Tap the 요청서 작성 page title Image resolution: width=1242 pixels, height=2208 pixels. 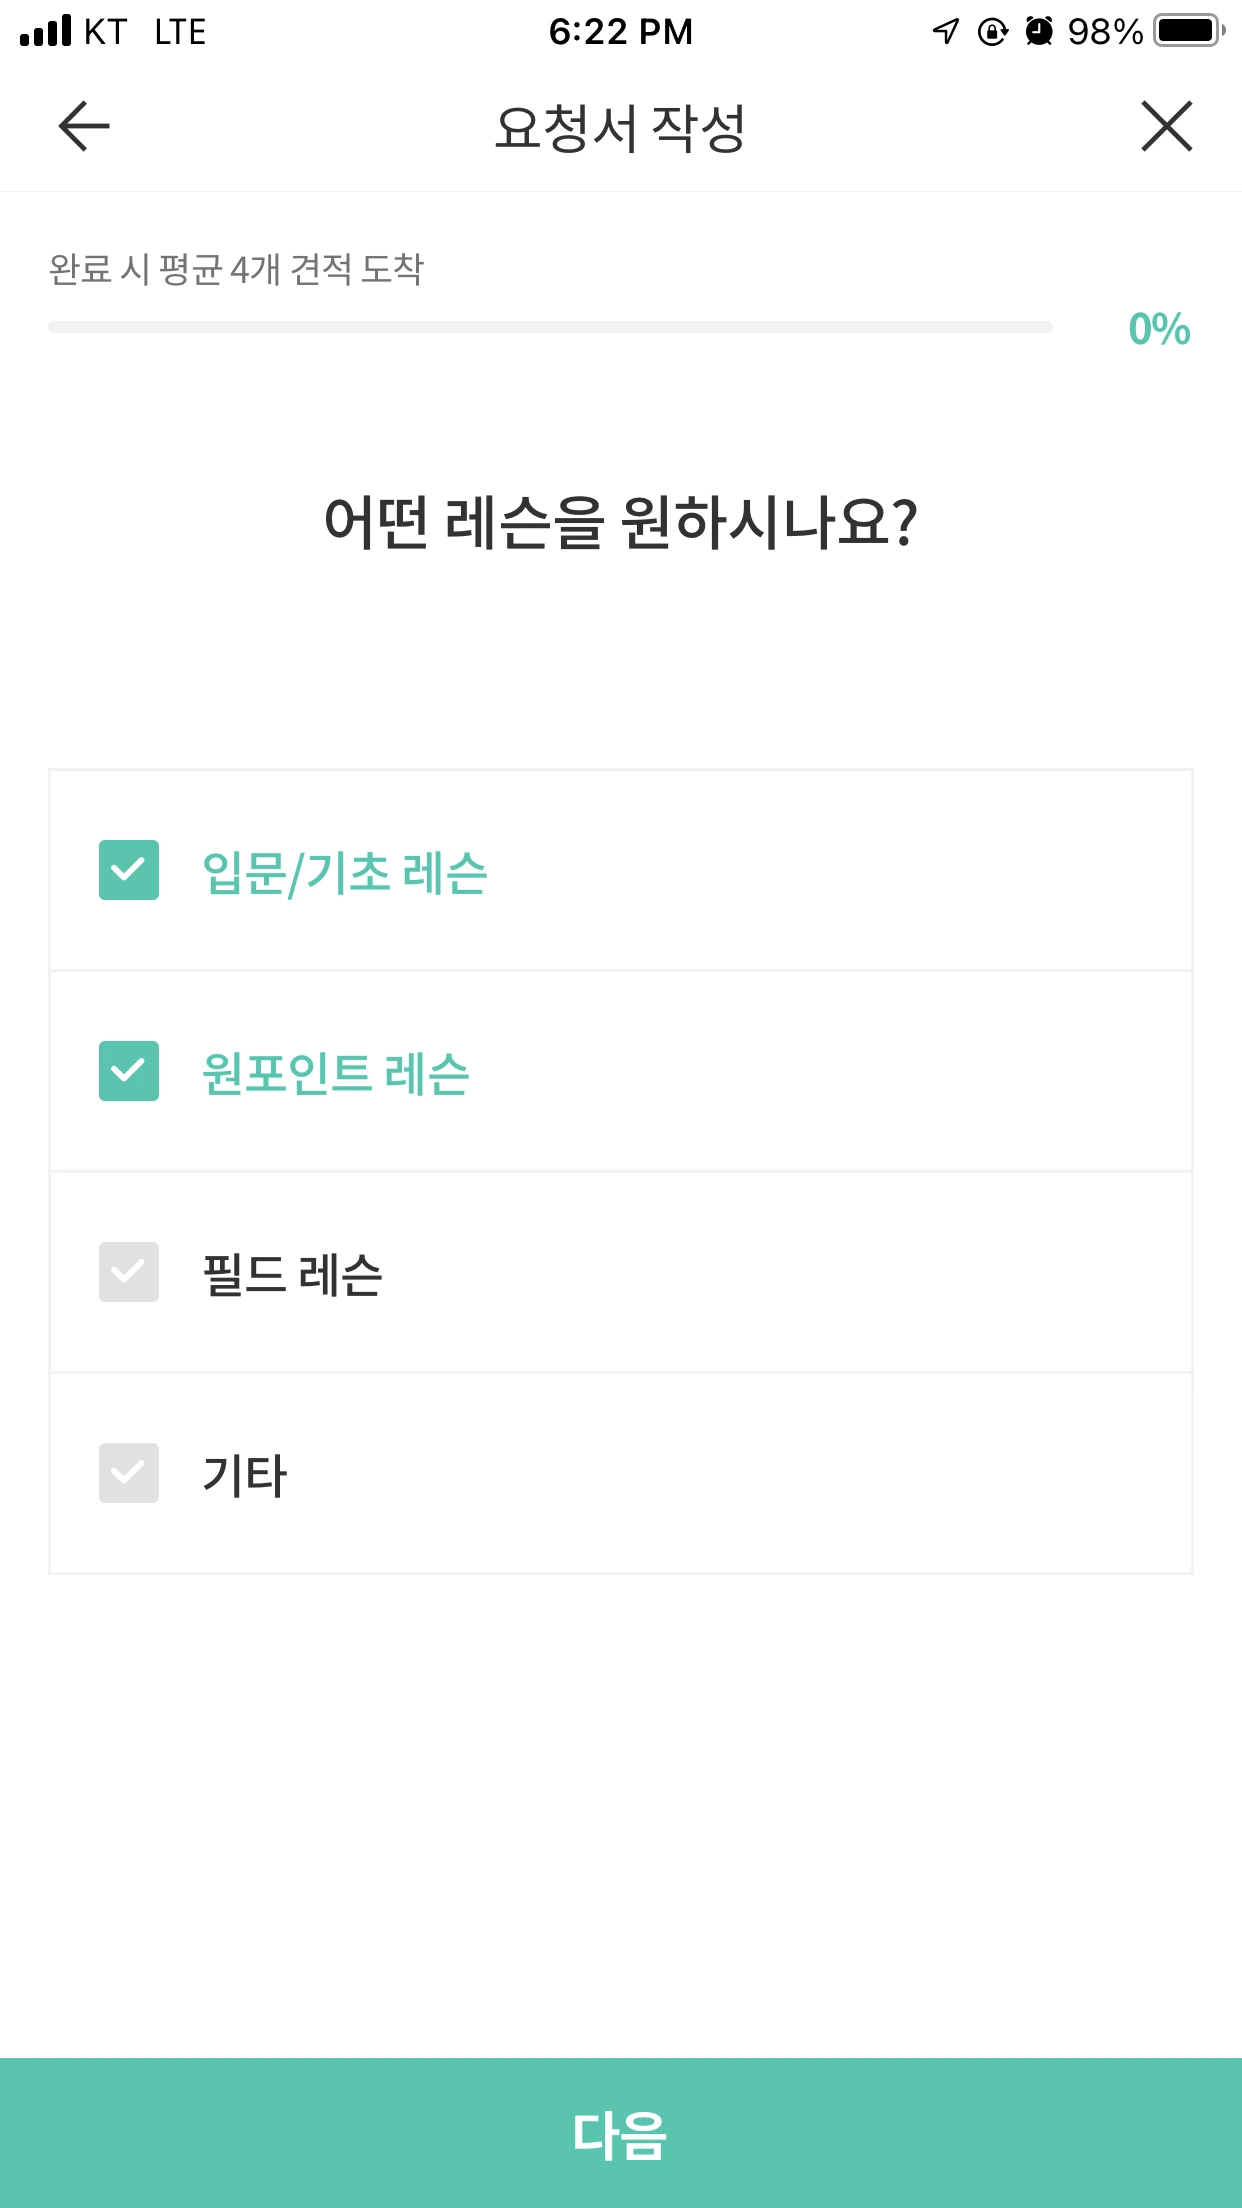click(x=620, y=128)
